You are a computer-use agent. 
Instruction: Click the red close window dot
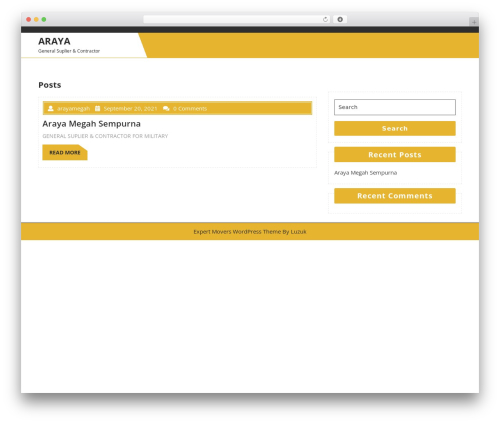[29, 19]
